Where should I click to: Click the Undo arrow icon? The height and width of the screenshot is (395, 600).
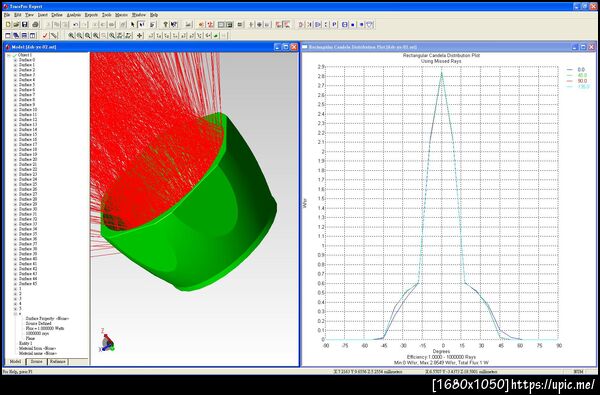pyautogui.click(x=75, y=24)
